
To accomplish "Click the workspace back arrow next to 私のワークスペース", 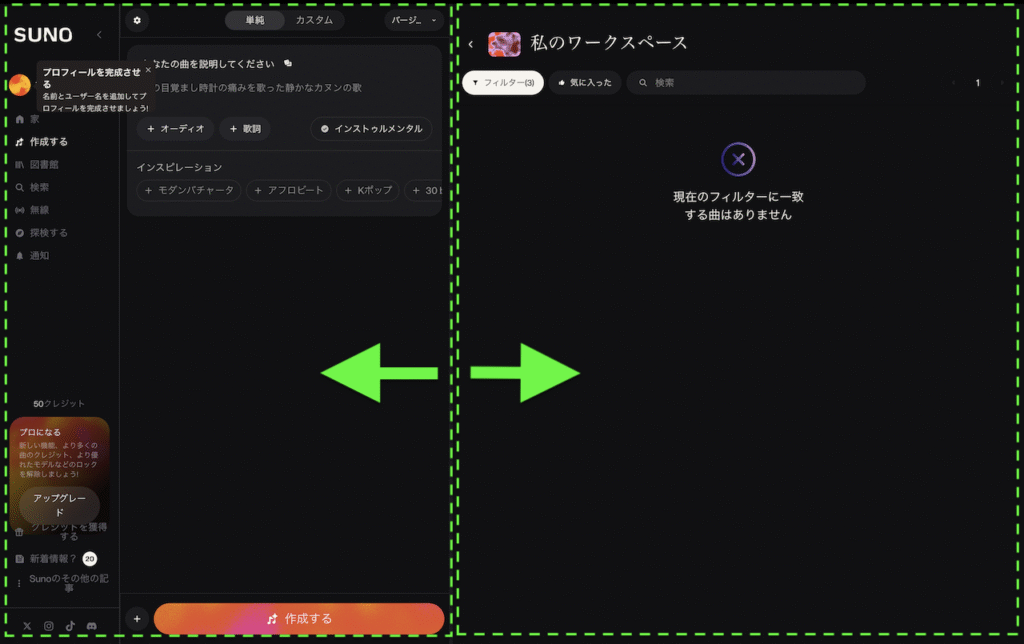I will (471, 44).
